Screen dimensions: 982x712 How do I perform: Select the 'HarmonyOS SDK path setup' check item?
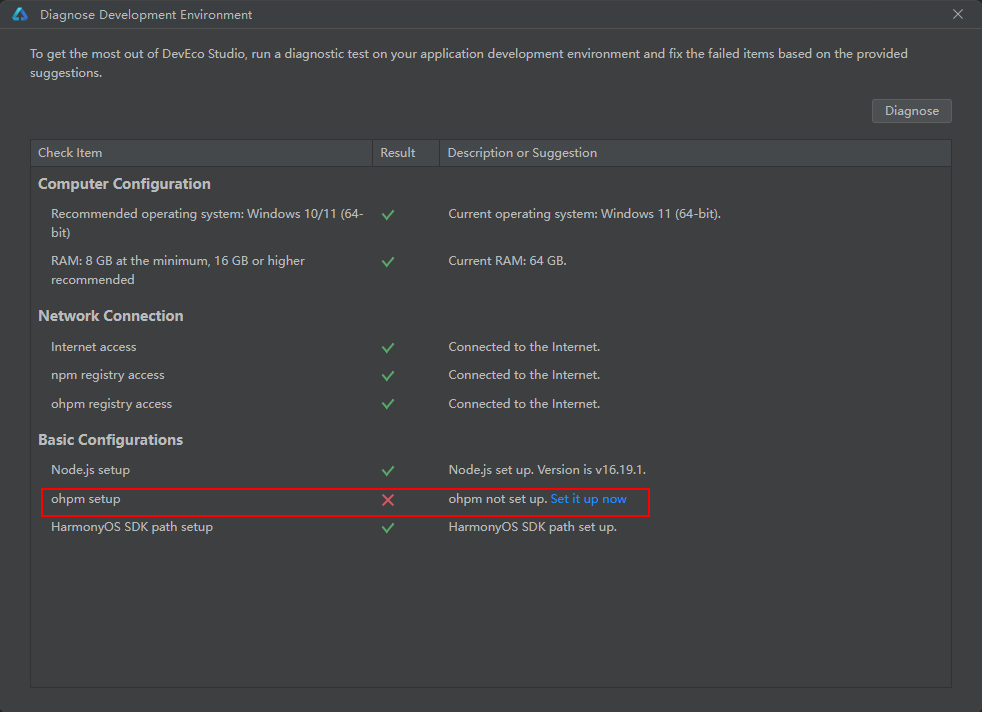pyautogui.click(x=132, y=527)
